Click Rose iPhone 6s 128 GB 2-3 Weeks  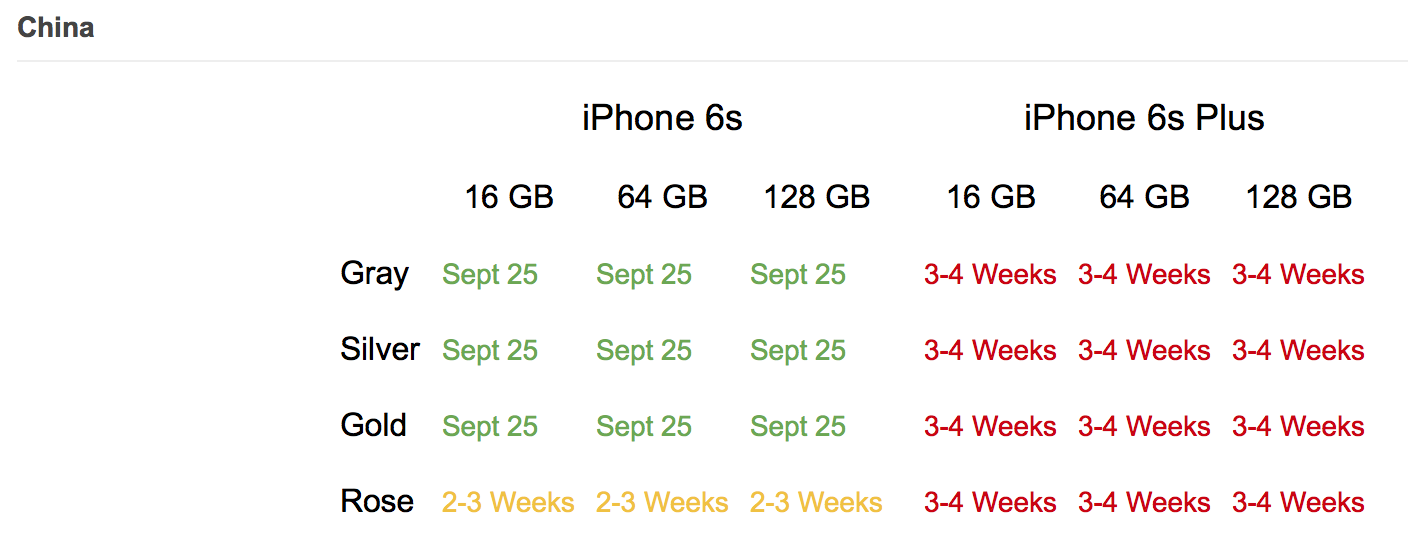[817, 502]
